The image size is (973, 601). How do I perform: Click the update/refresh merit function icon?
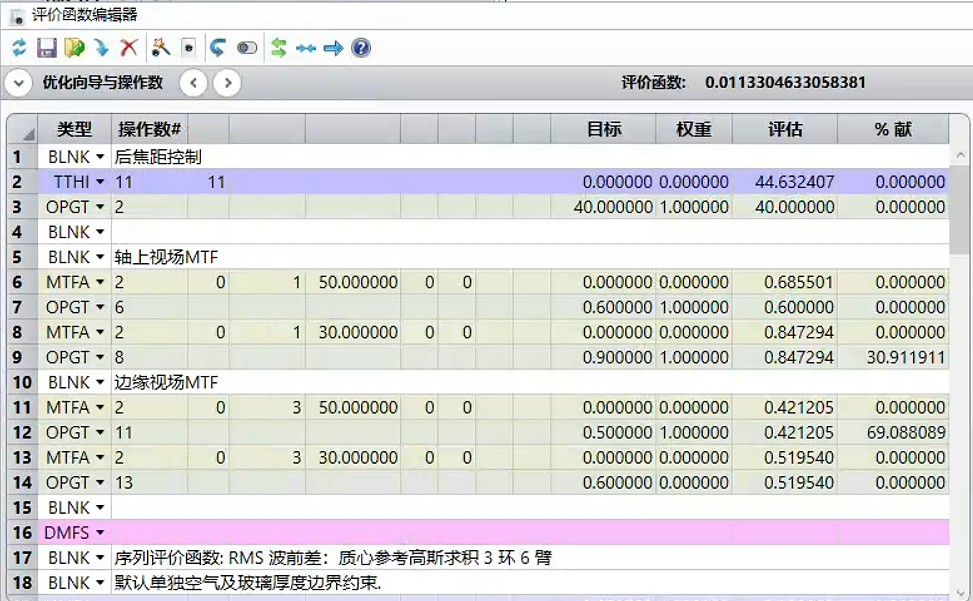(19, 48)
